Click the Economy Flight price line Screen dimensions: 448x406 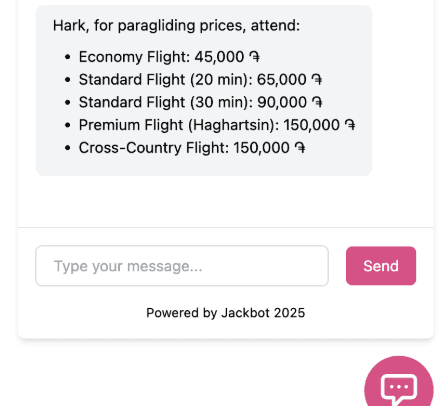pos(169,57)
